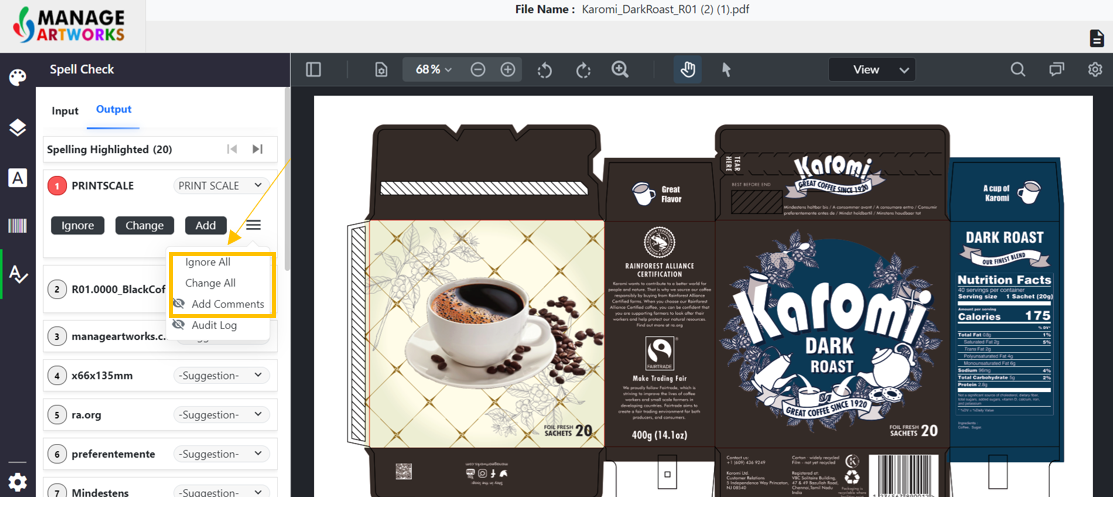This screenshot has width=1113, height=506.
Task: Click the Change button
Action: (144, 225)
